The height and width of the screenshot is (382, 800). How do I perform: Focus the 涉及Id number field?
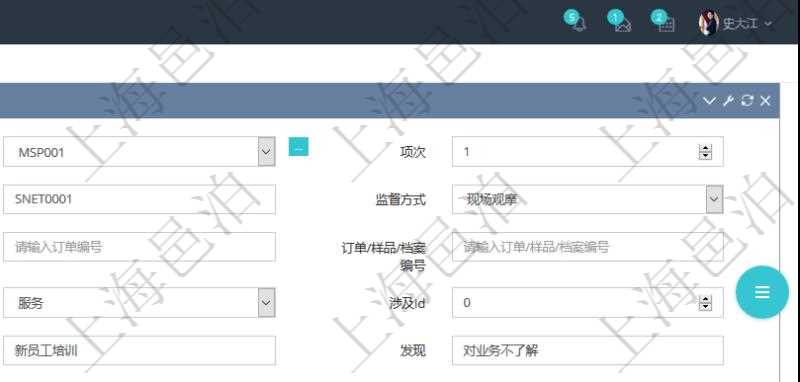coord(587,302)
